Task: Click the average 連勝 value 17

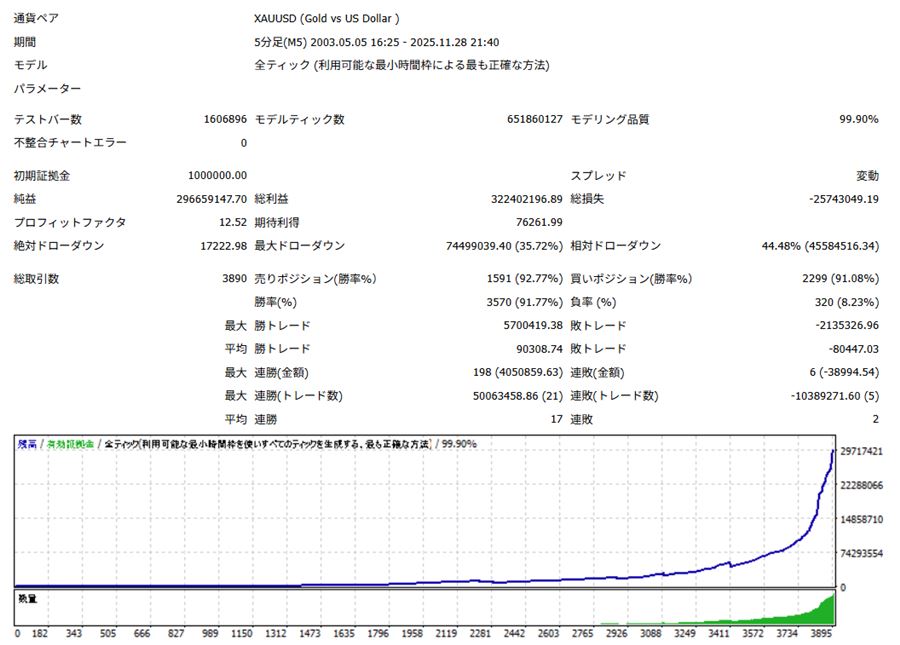Action: pyautogui.click(x=557, y=419)
